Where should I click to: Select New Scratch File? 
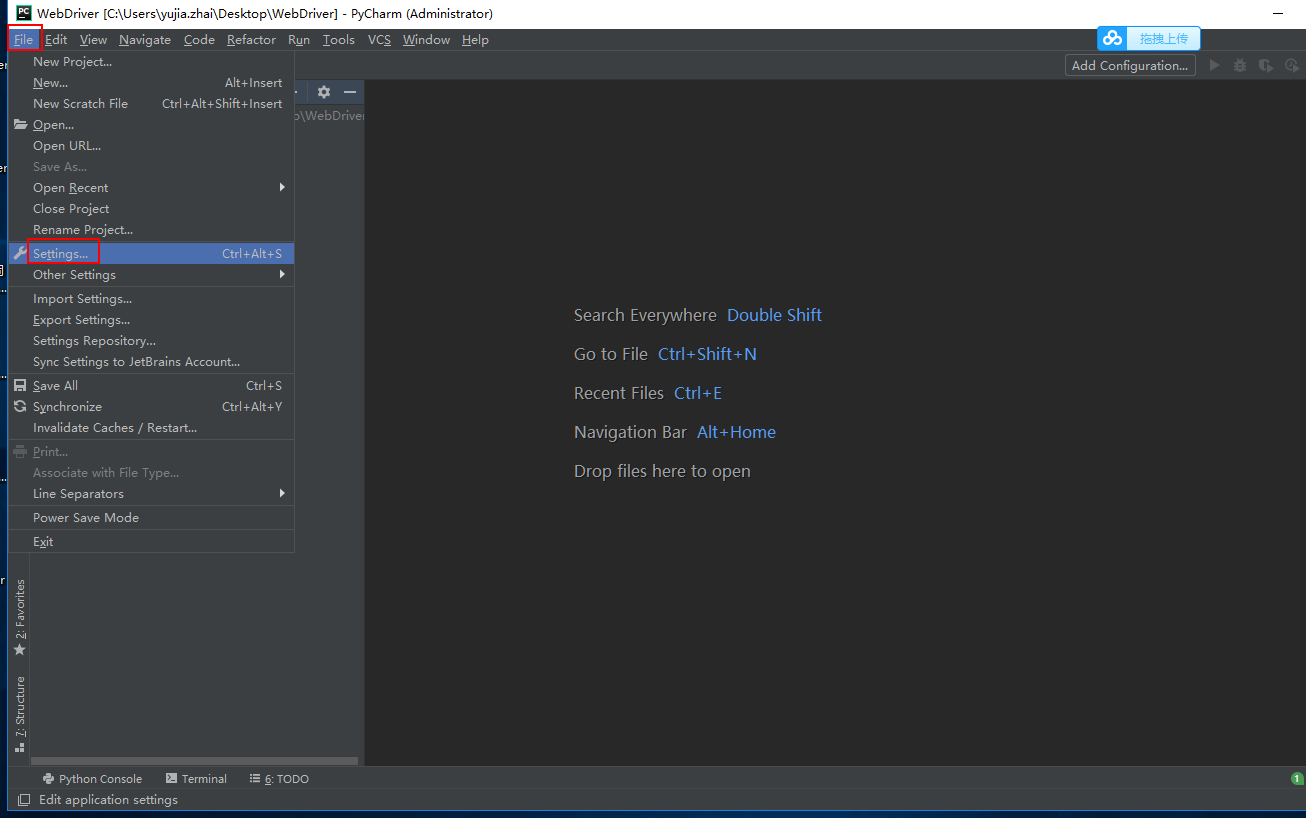[x=151, y=104]
